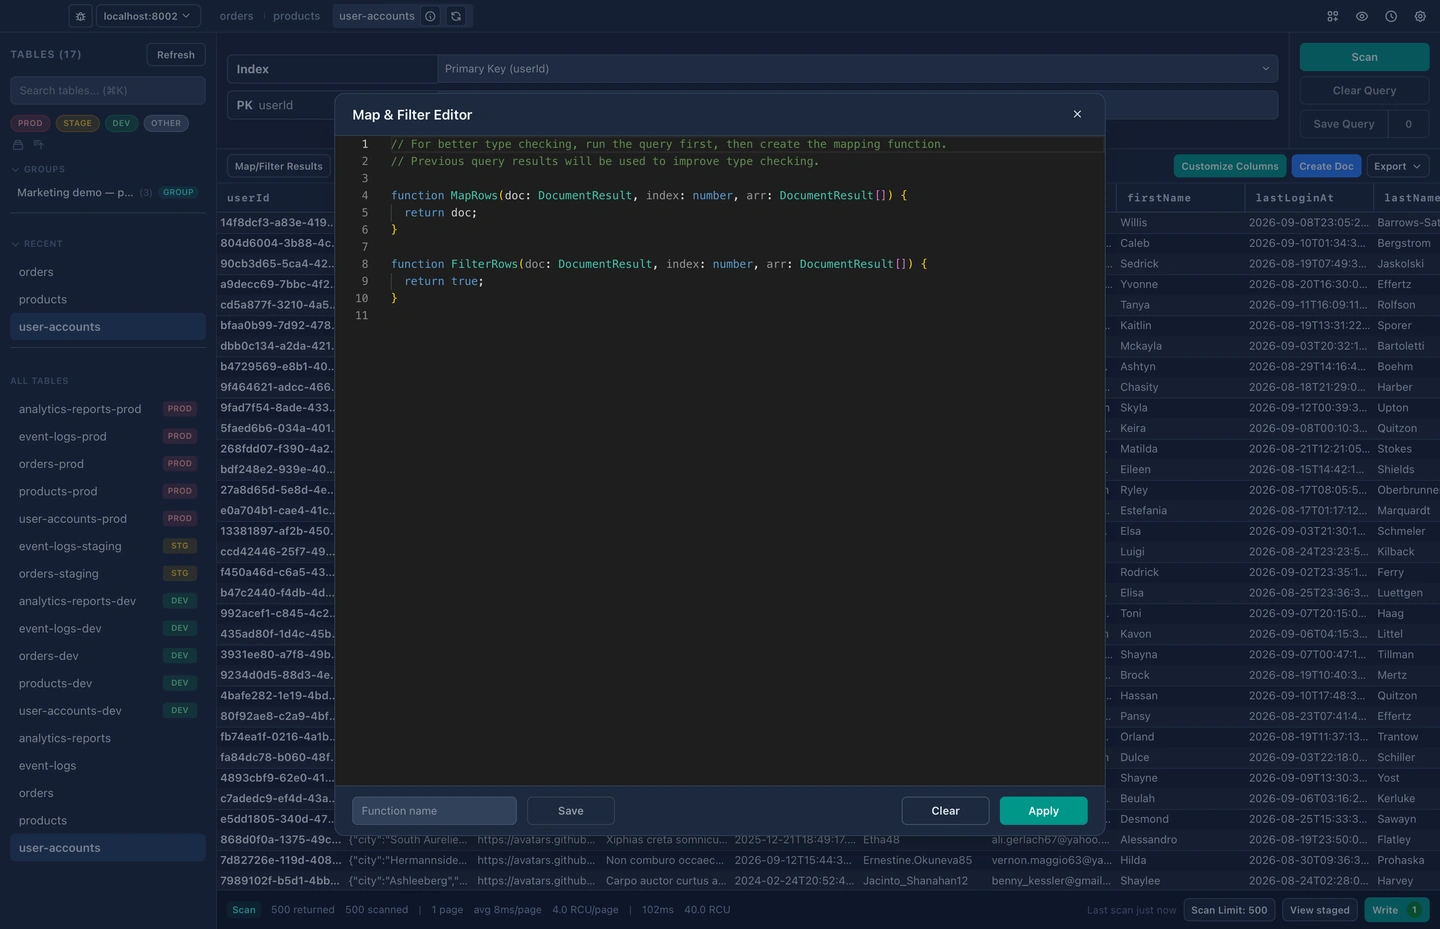
Task: Click Create Doc button
Action: pos(1327,166)
